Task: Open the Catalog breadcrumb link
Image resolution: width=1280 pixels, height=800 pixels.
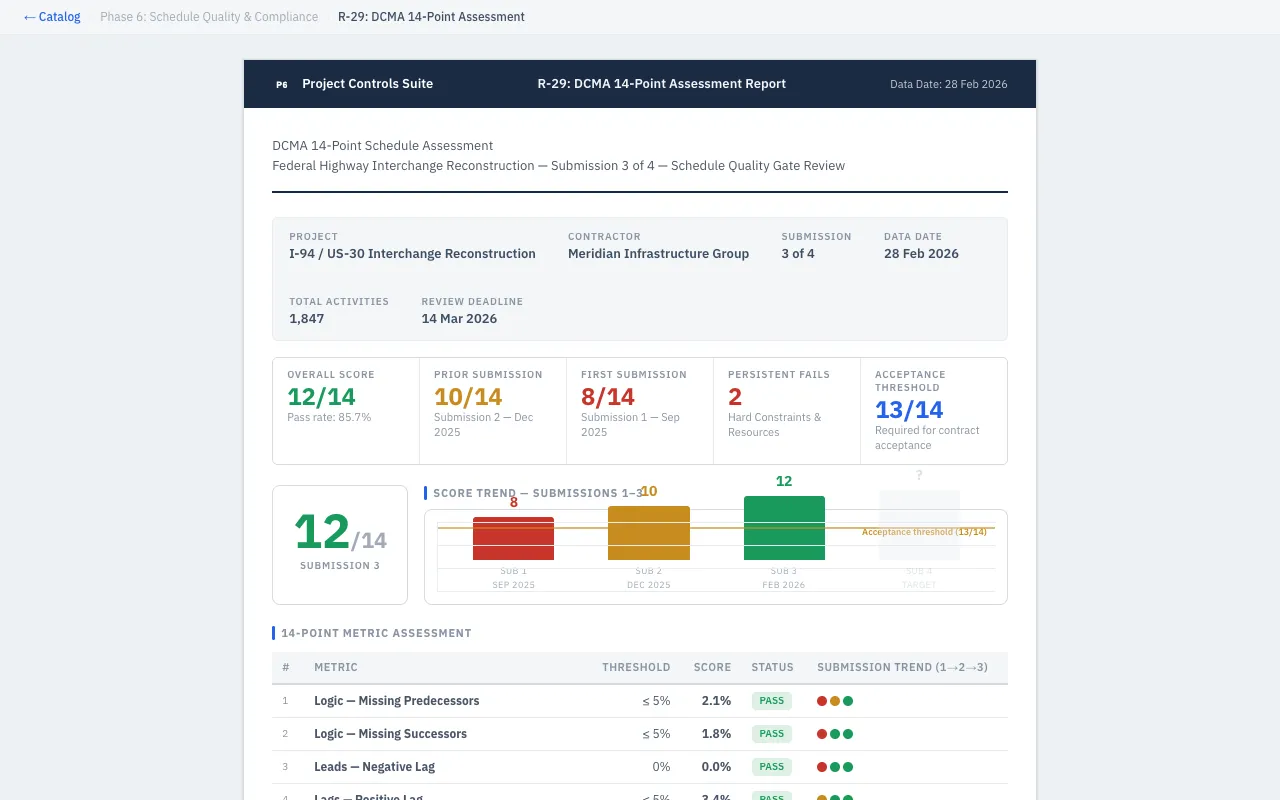Action: [x=51, y=16]
